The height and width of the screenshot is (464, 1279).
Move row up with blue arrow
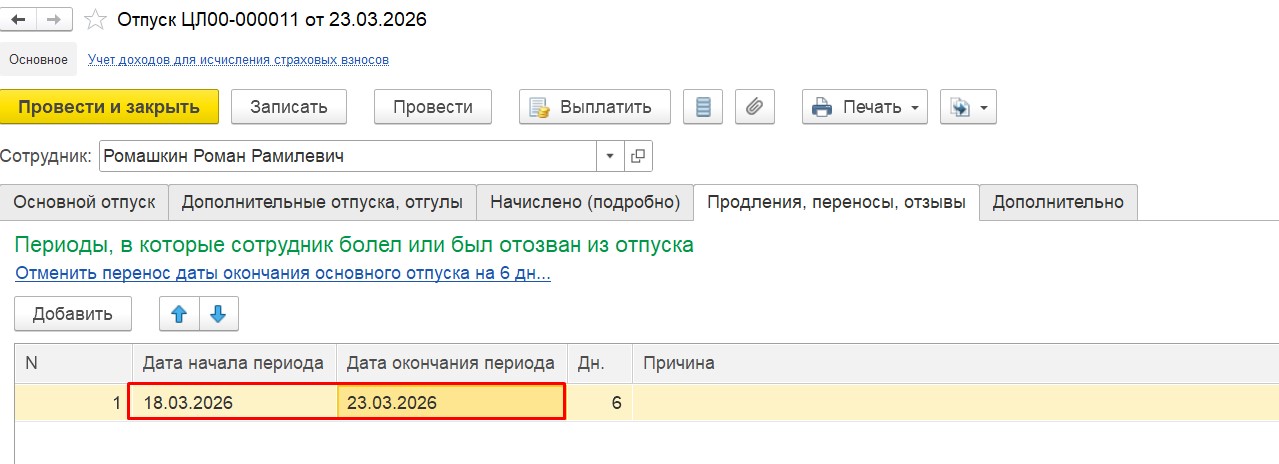180,313
